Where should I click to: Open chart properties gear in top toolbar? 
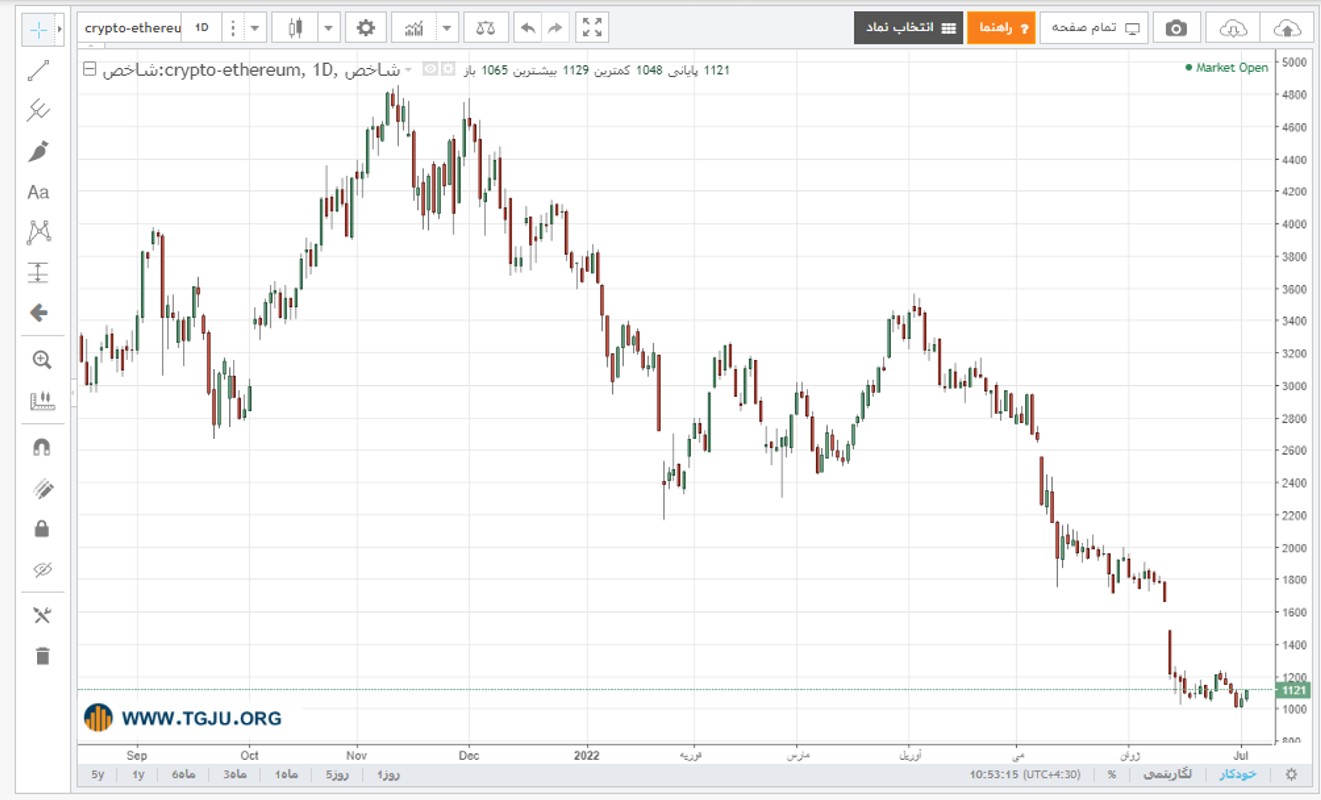[x=366, y=28]
